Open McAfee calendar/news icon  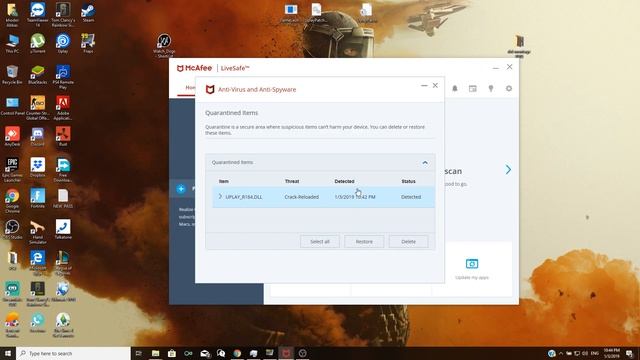[473, 89]
